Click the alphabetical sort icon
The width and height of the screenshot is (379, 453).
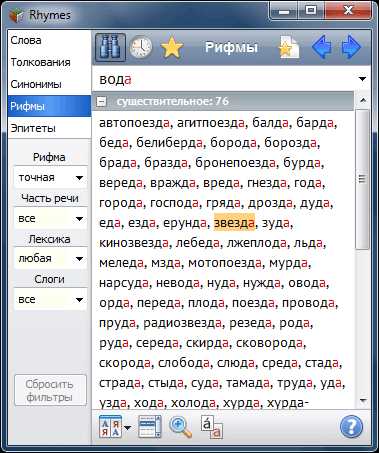(x=109, y=426)
